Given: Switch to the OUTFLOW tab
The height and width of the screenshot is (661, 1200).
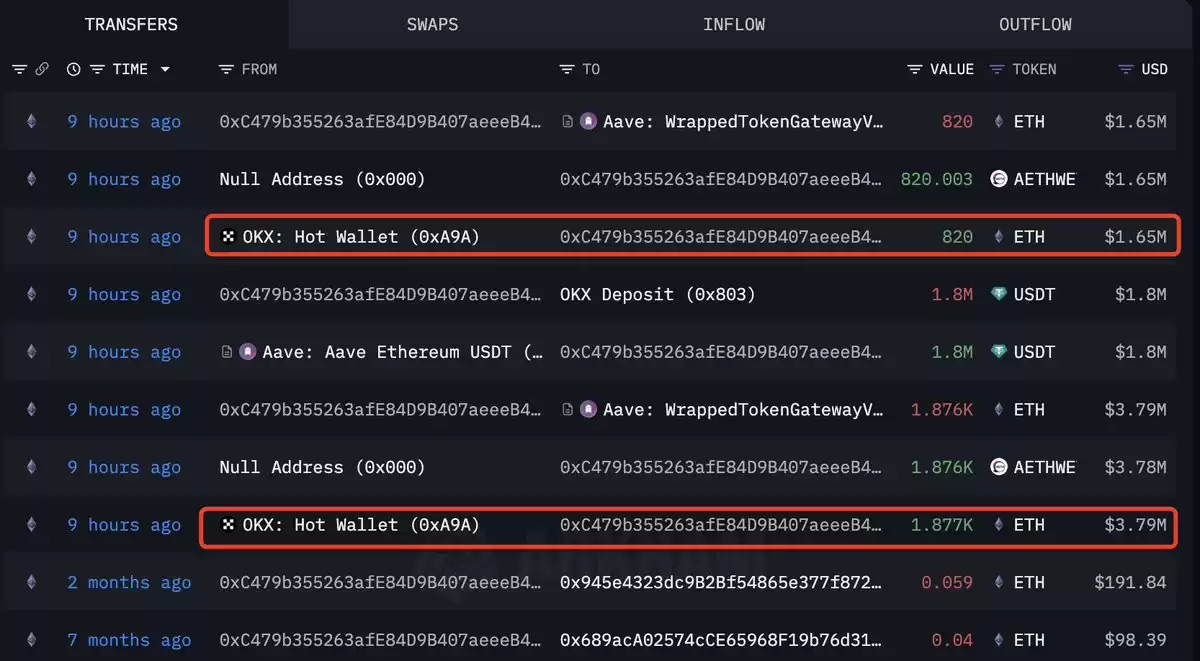Looking at the screenshot, I should click(1035, 24).
